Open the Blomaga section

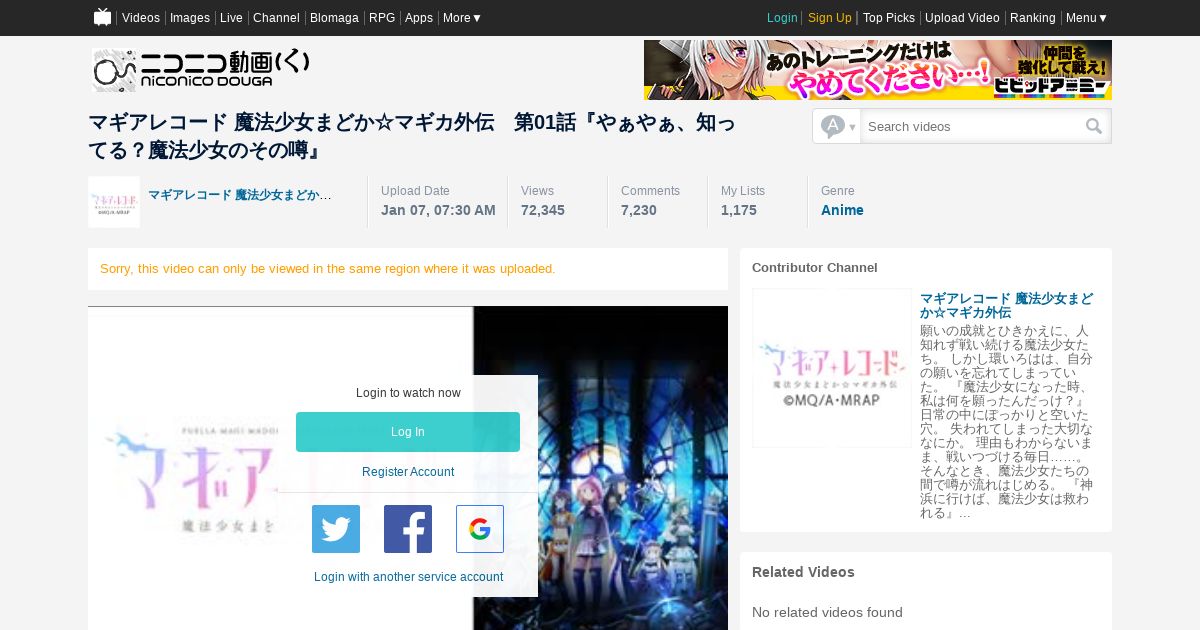334,18
